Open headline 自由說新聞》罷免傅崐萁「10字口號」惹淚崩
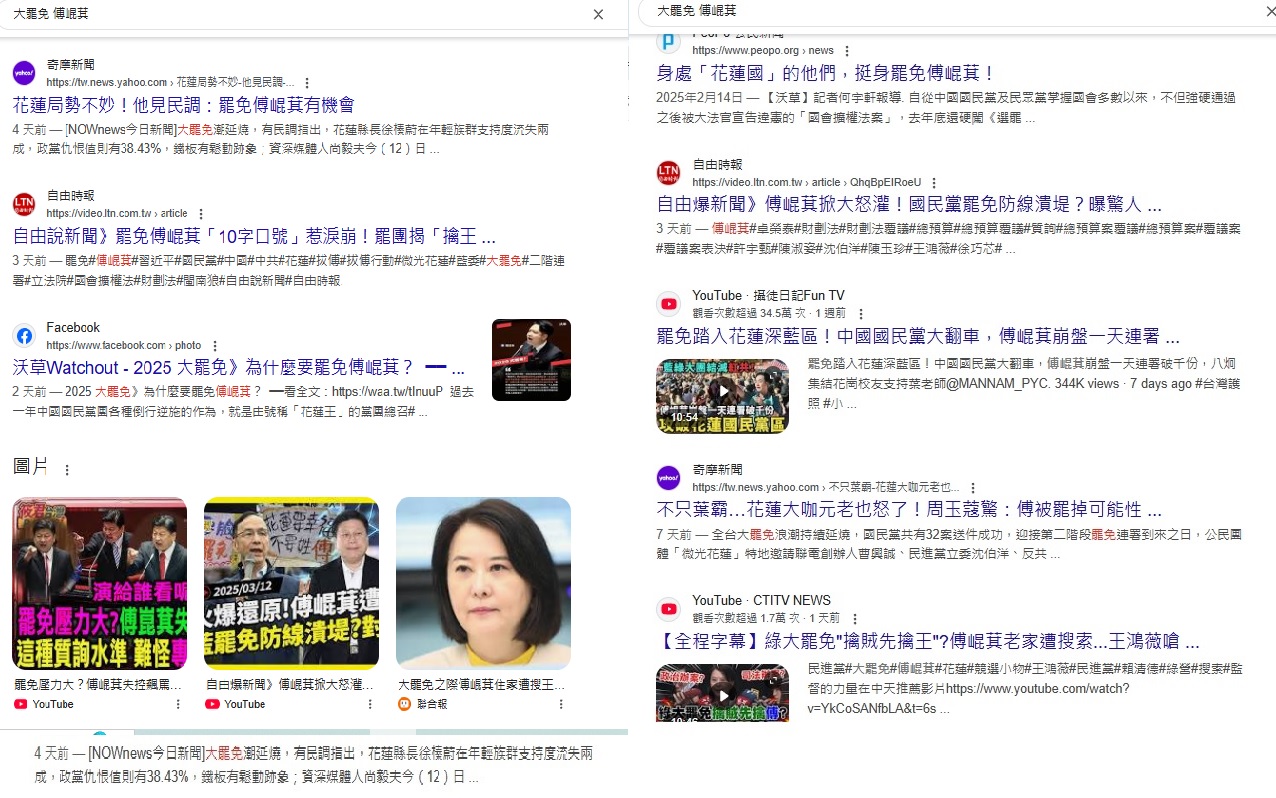 click(254, 237)
